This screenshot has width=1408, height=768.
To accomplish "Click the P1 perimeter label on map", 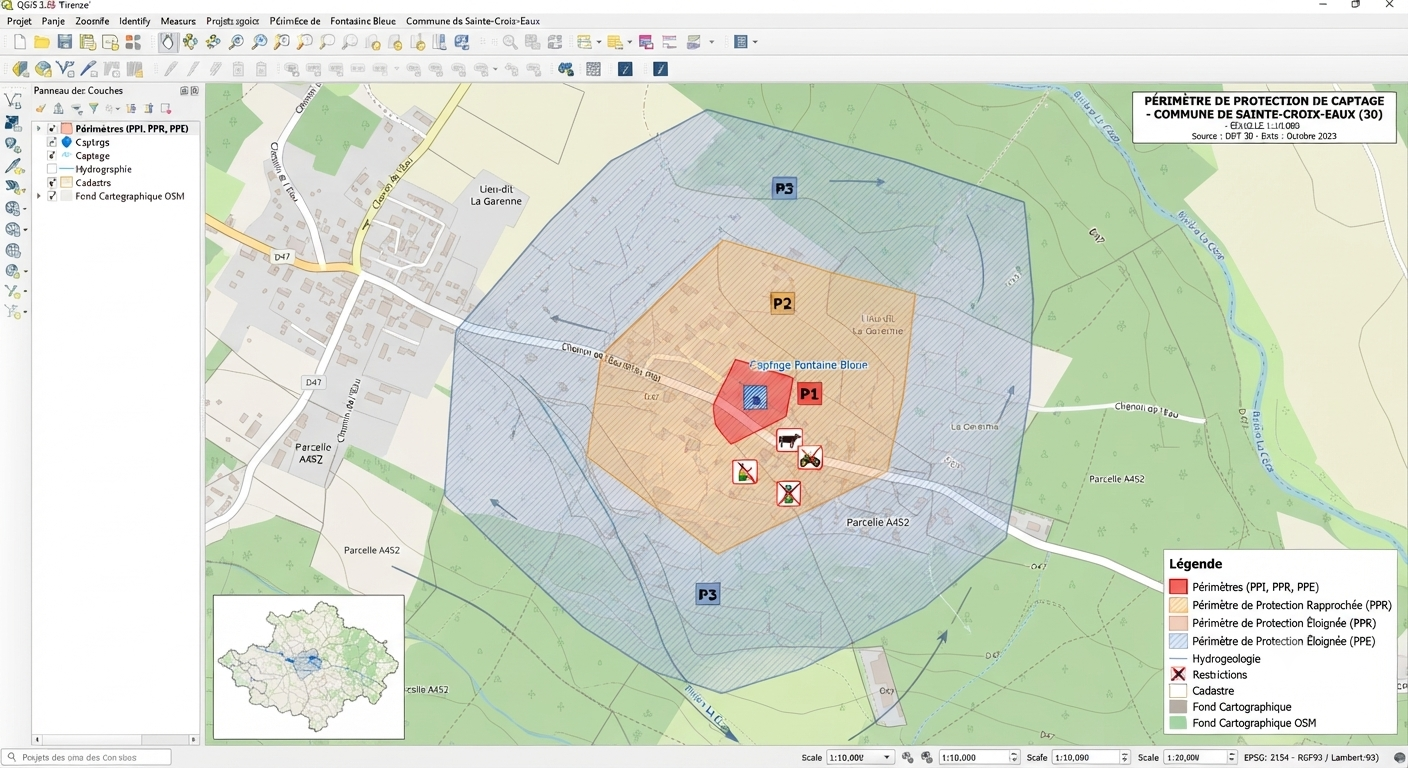I will (809, 394).
